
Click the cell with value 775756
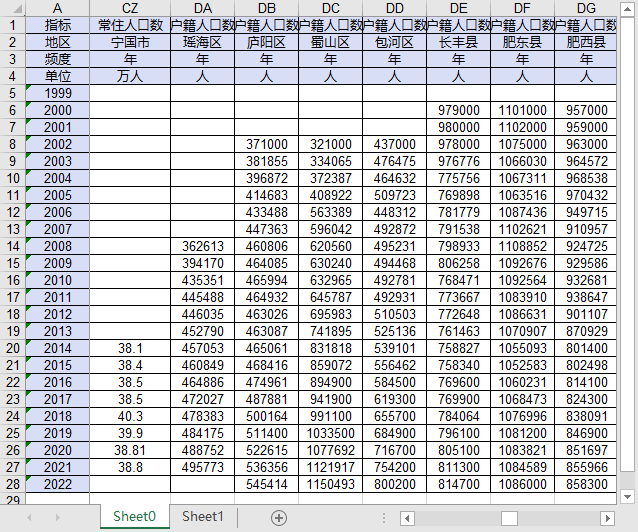(459, 178)
